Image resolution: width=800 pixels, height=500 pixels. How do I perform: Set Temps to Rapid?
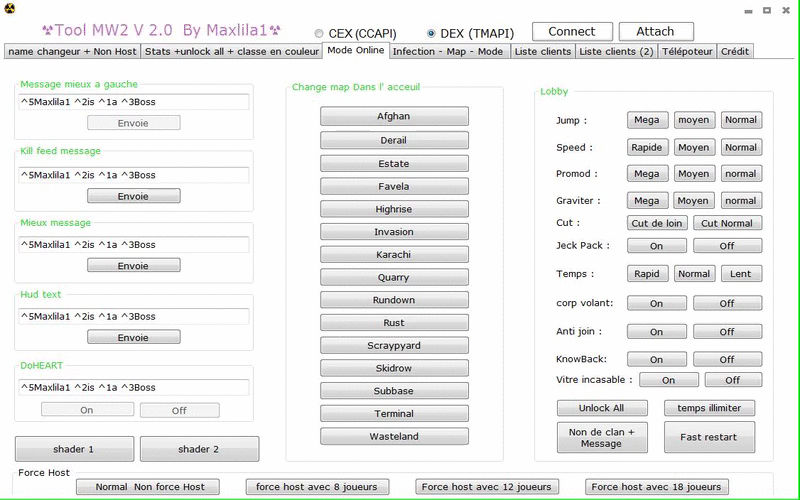(647, 274)
